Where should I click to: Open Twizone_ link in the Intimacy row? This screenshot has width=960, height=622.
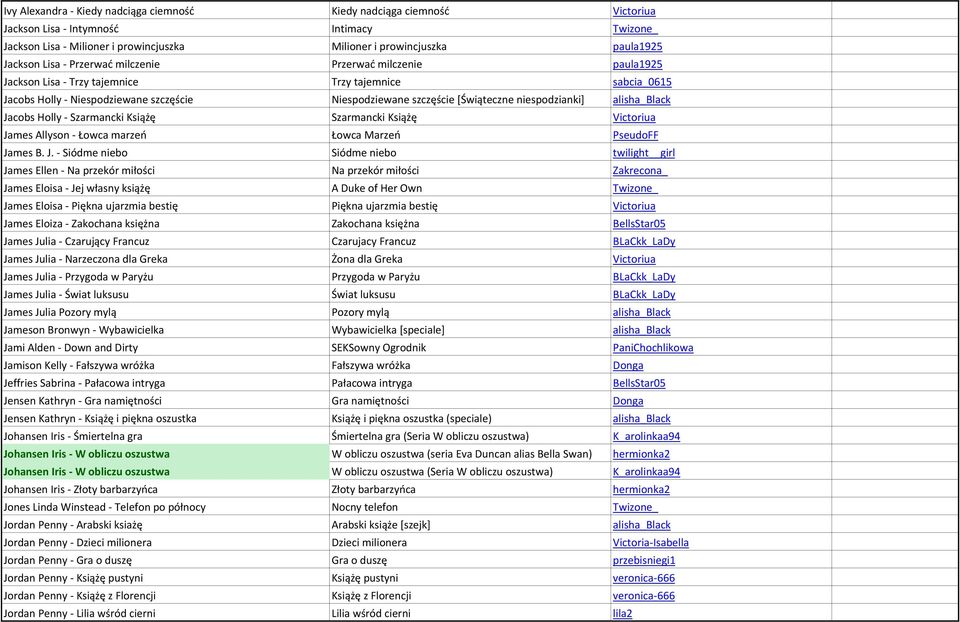(635, 29)
